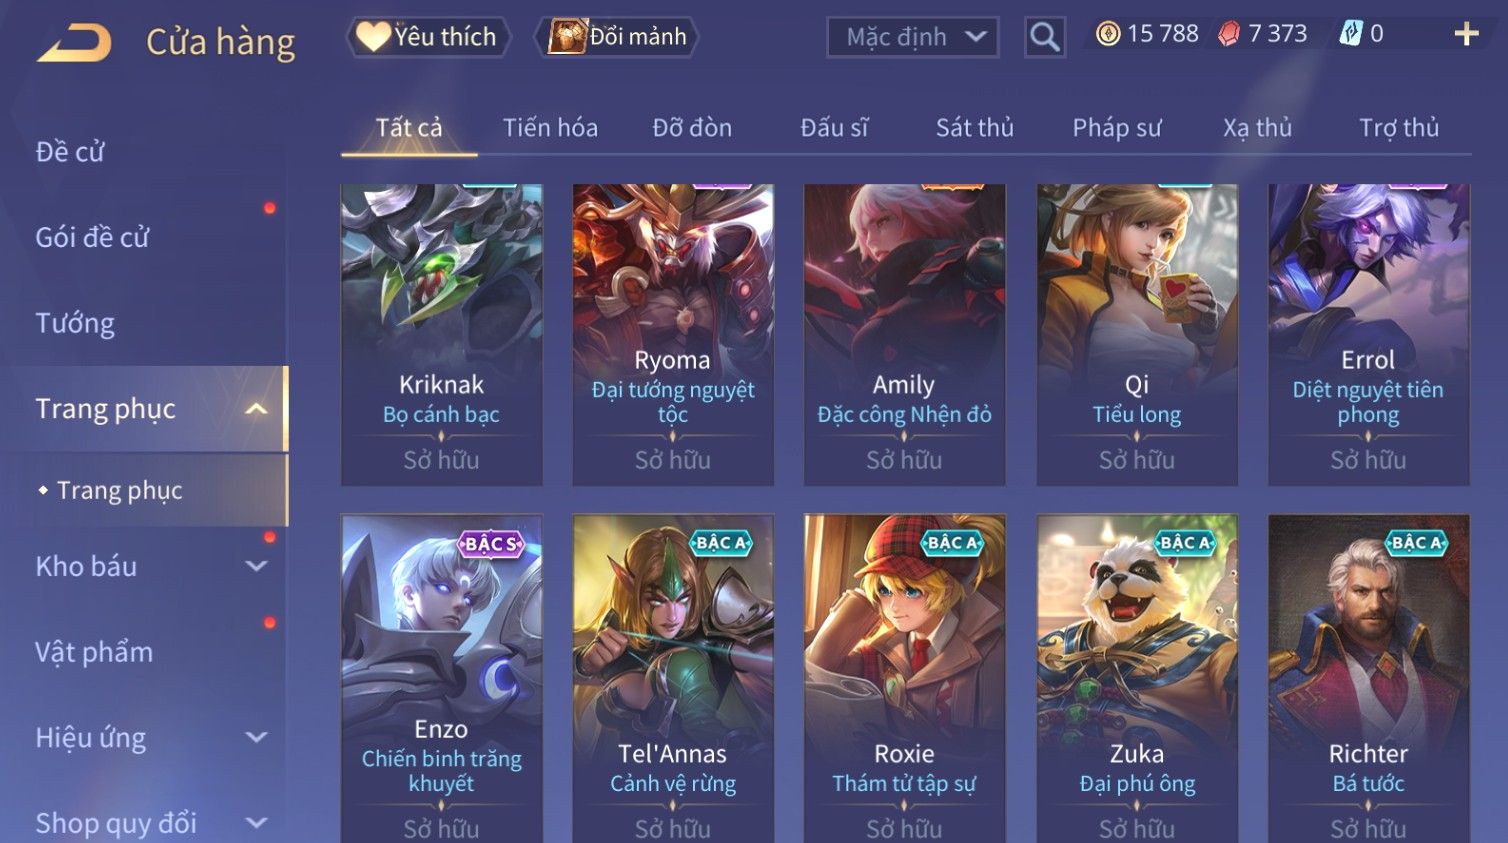Click the gold coin balance icon
Image resolution: width=1508 pixels, height=843 pixels.
1108,34
